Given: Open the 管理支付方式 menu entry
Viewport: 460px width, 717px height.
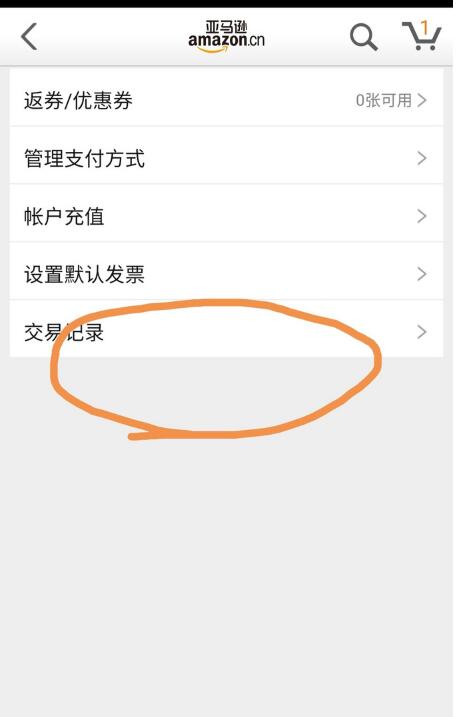Looking at the screenshot, I should (226, 156).
